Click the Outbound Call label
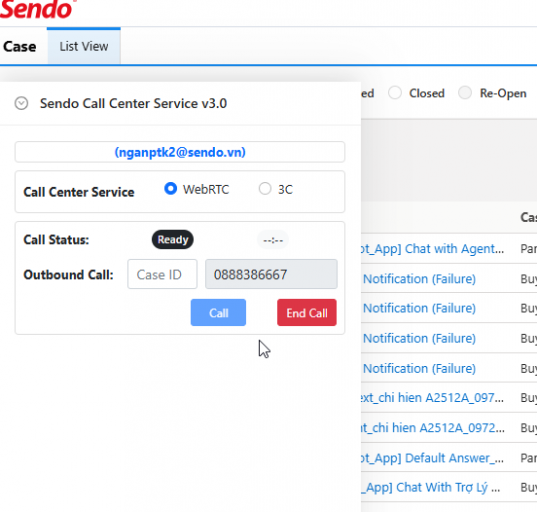537x512 pixels. pos(68,275)
